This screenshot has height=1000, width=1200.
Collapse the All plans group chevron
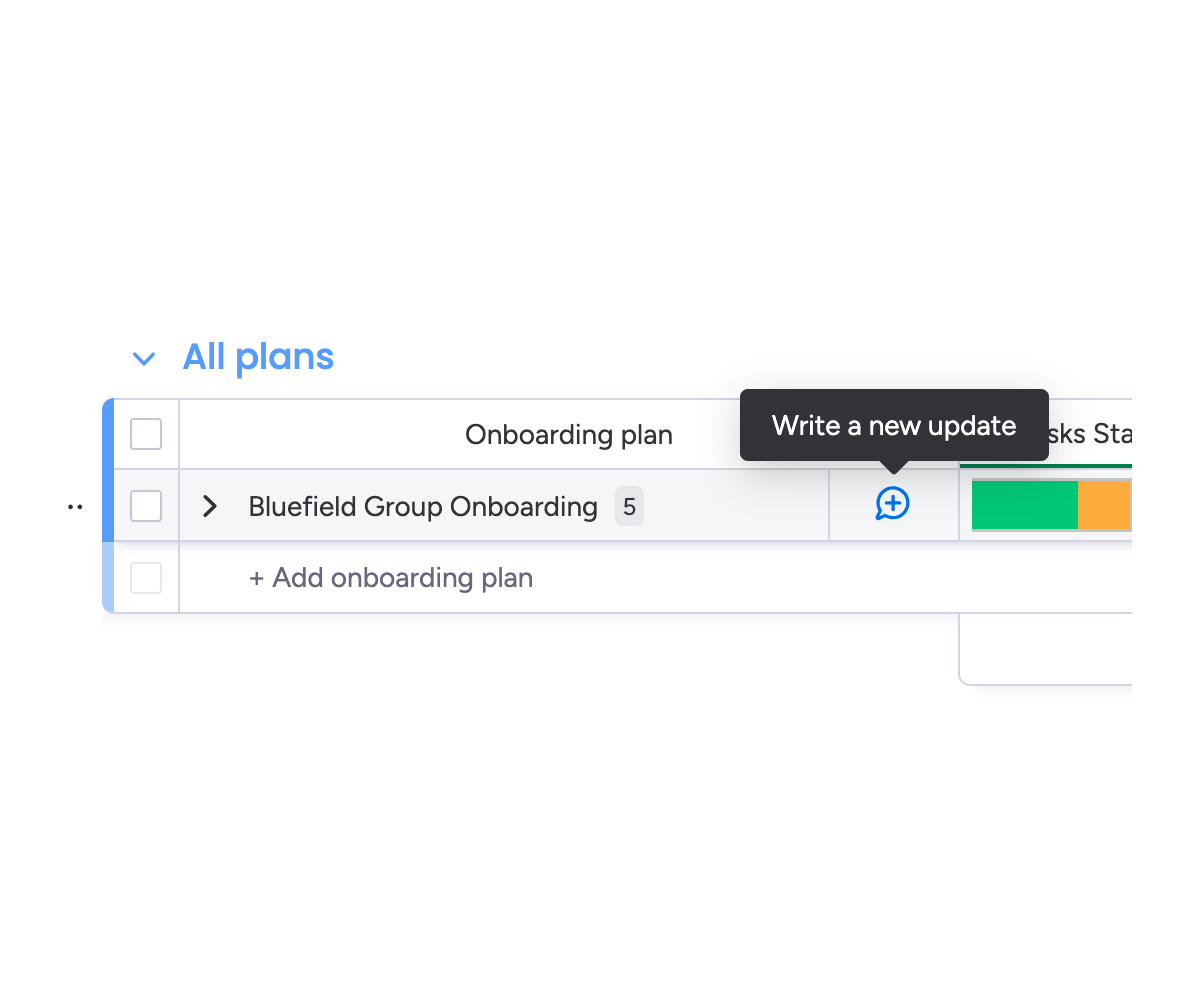pyautogui.click(x=144, y=358)
